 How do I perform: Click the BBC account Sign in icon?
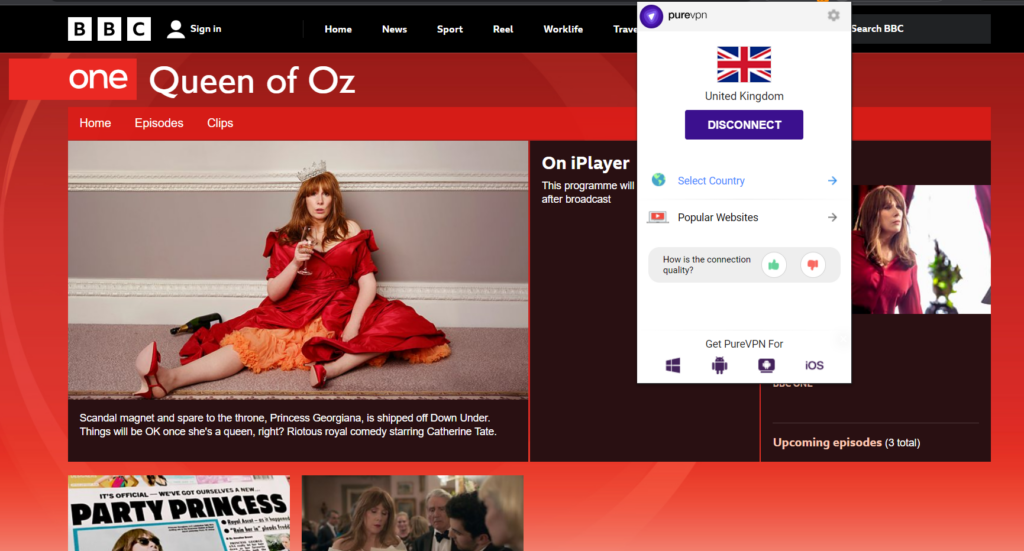[176, 29]
